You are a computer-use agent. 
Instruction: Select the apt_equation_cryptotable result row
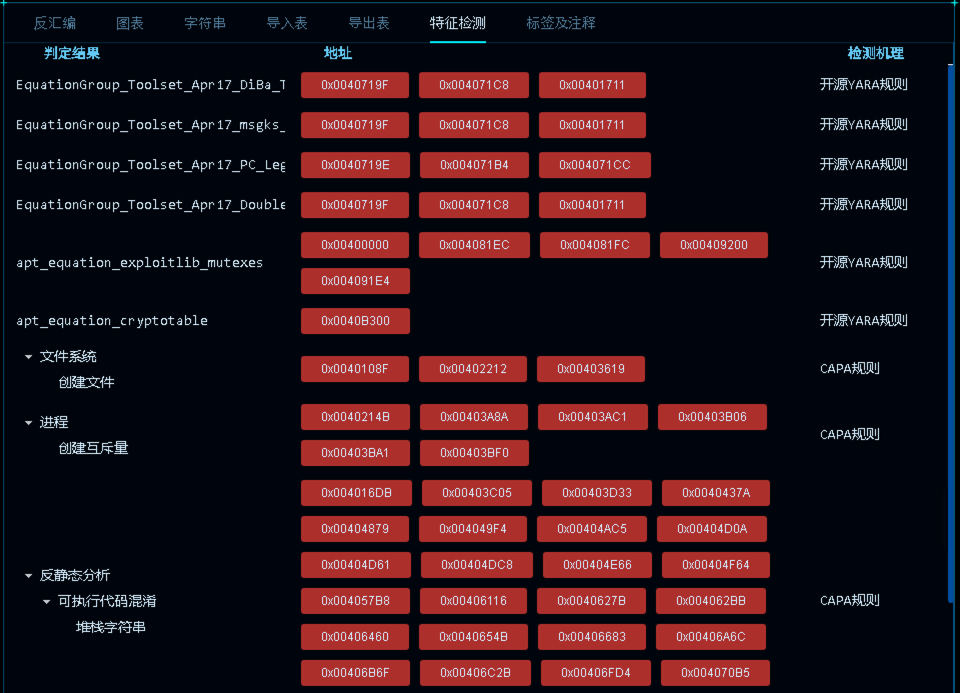(112, 321)
